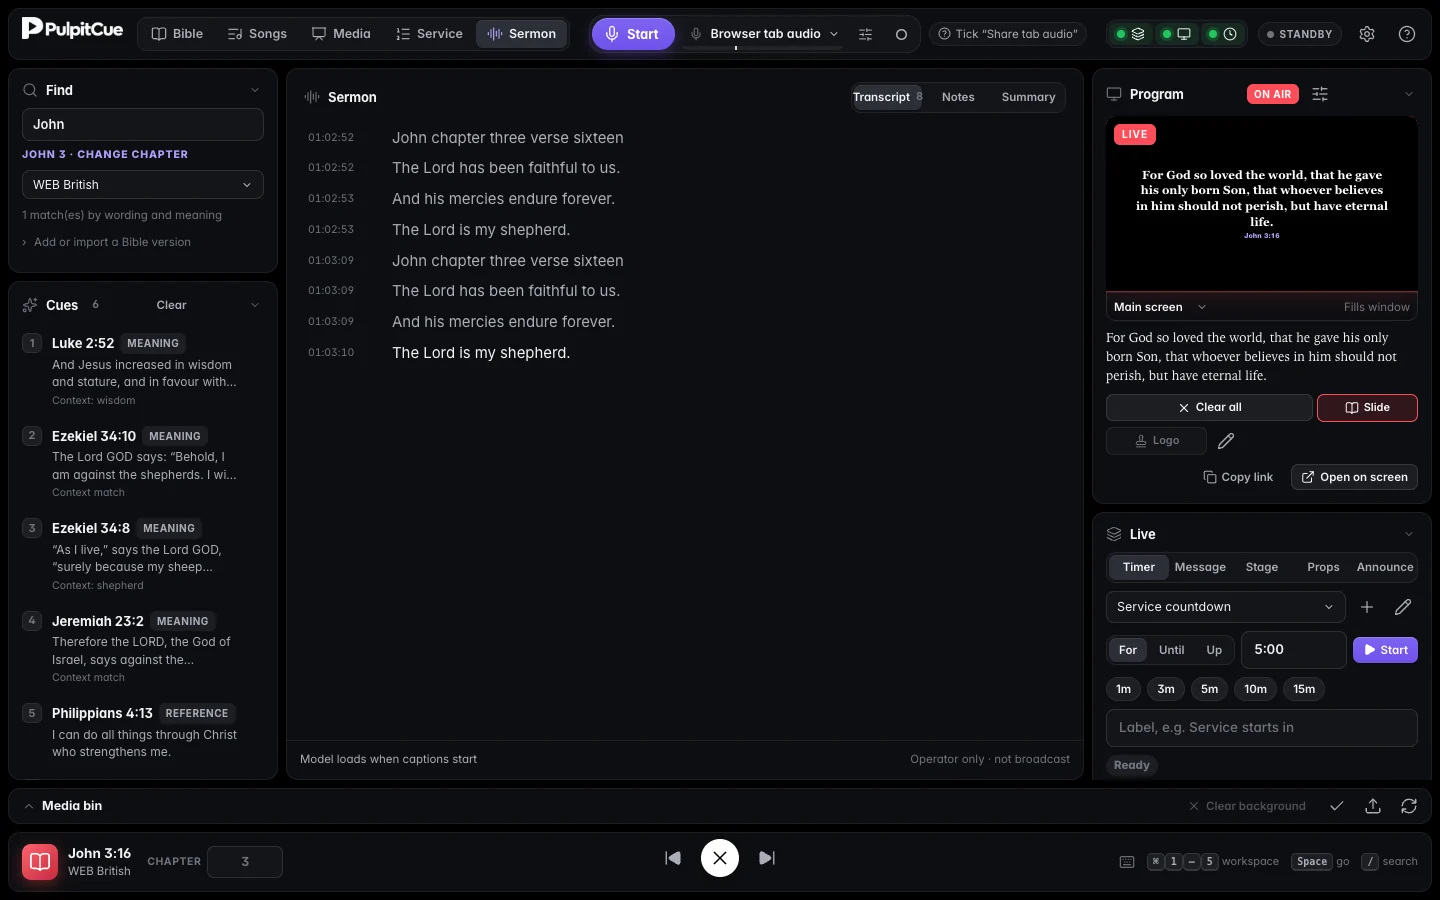Open the Browser tab audio dropdown
The height and width of the screenshot is (900, 1440).
pos(765,34)
